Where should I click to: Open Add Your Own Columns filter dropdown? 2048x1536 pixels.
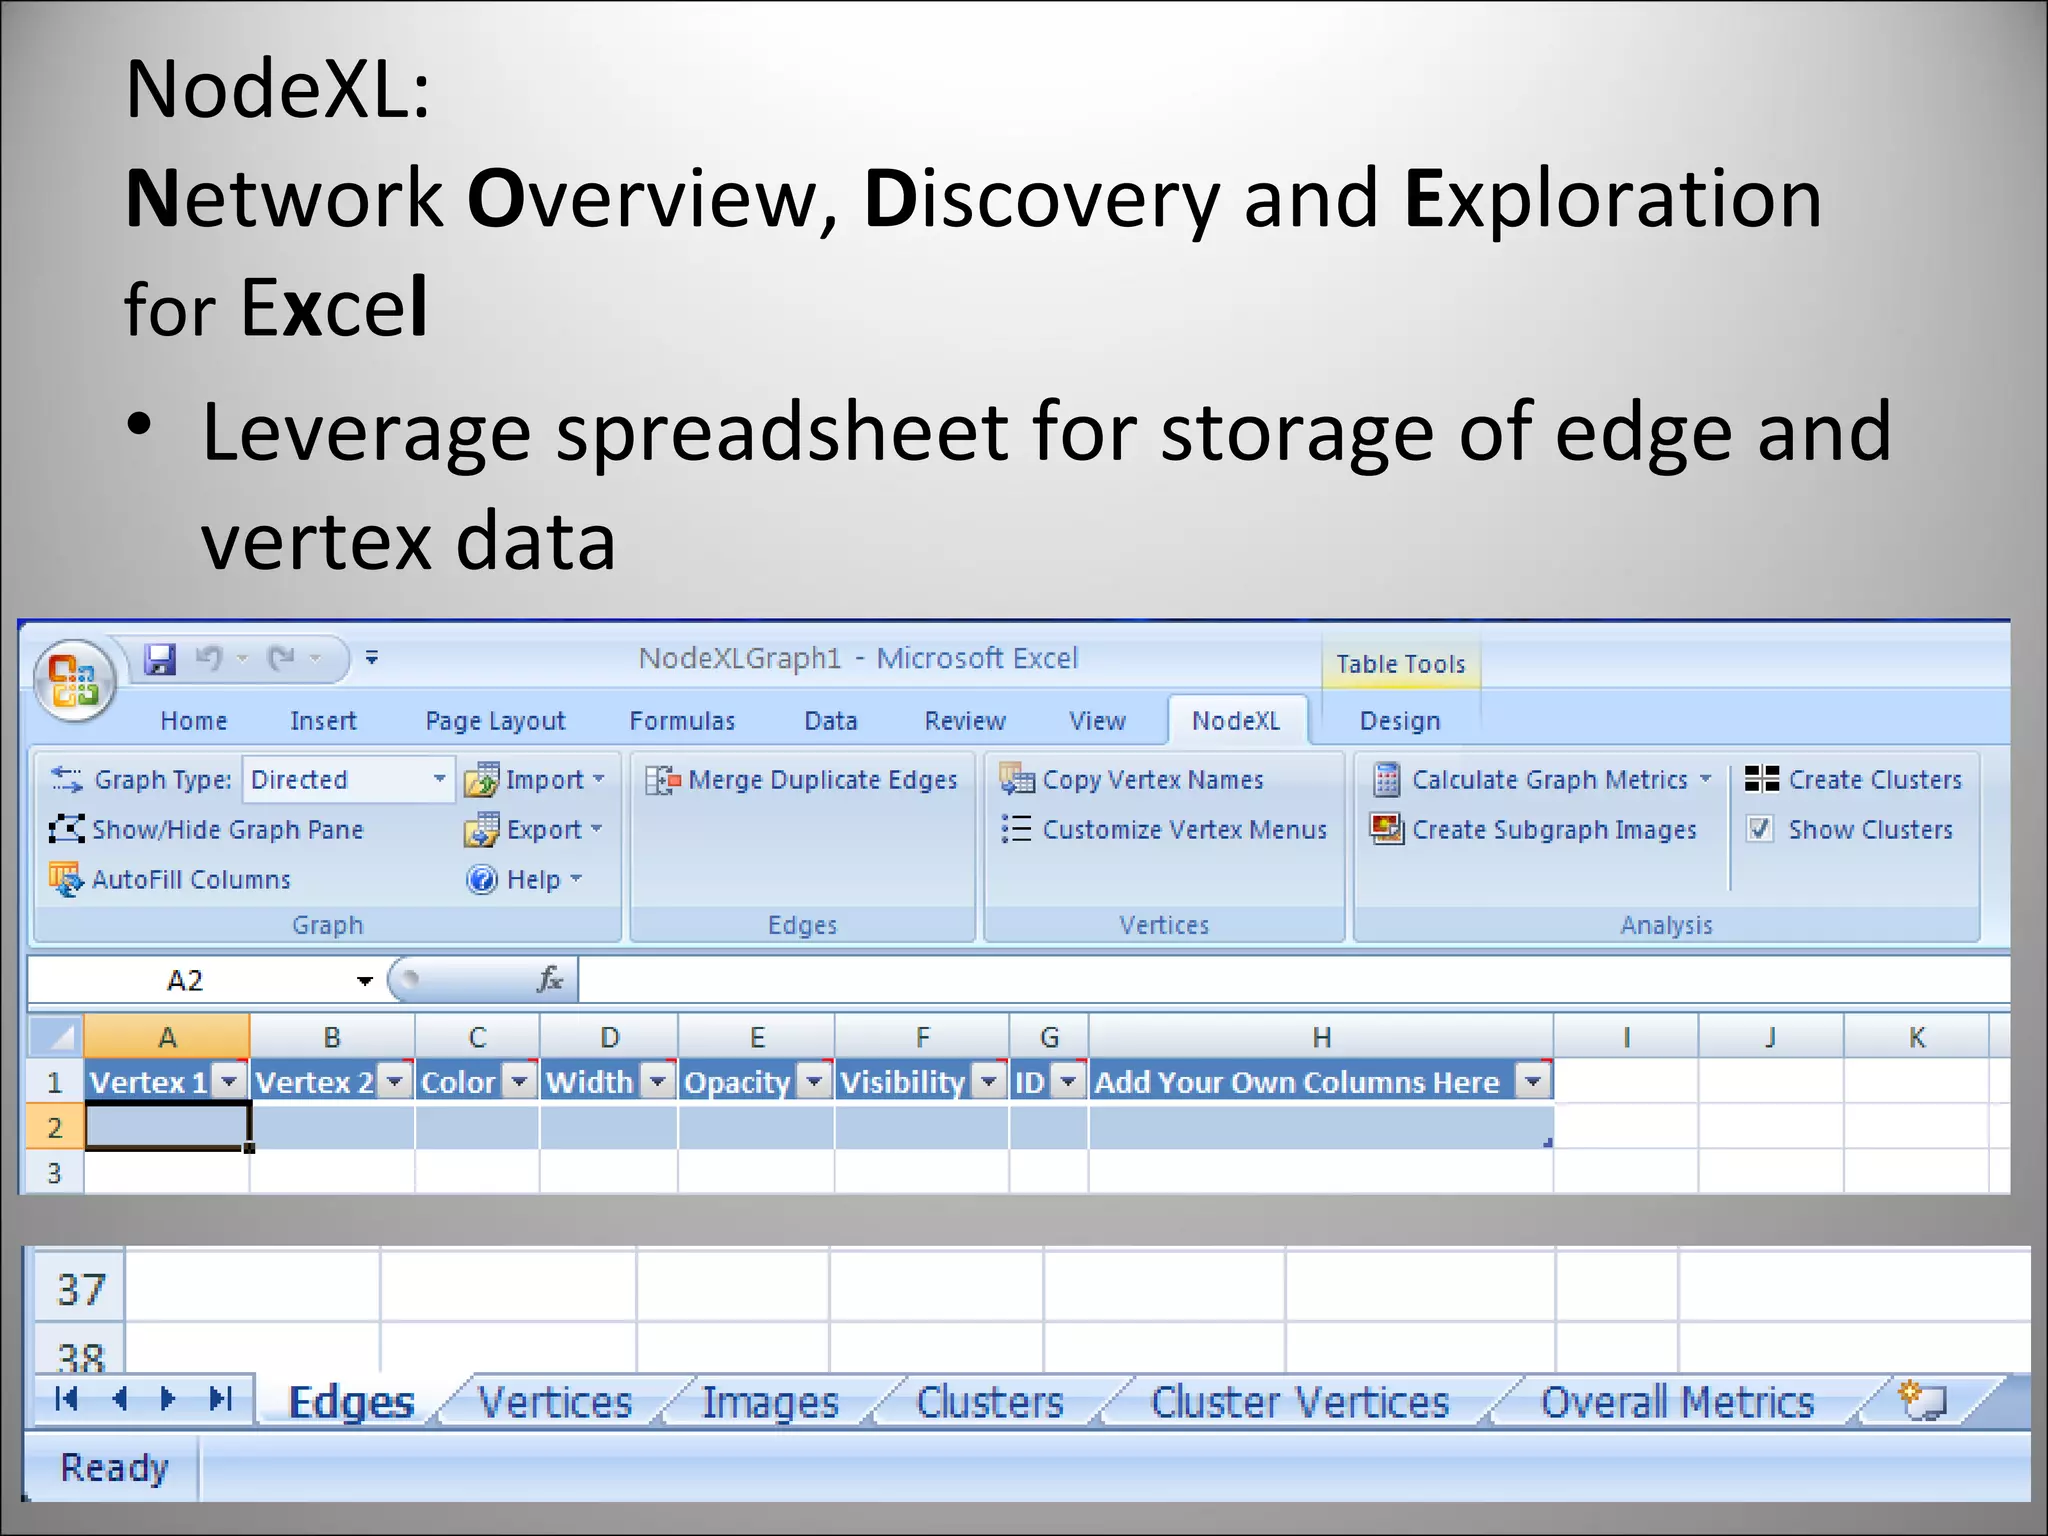(x=1533, y=1081)
